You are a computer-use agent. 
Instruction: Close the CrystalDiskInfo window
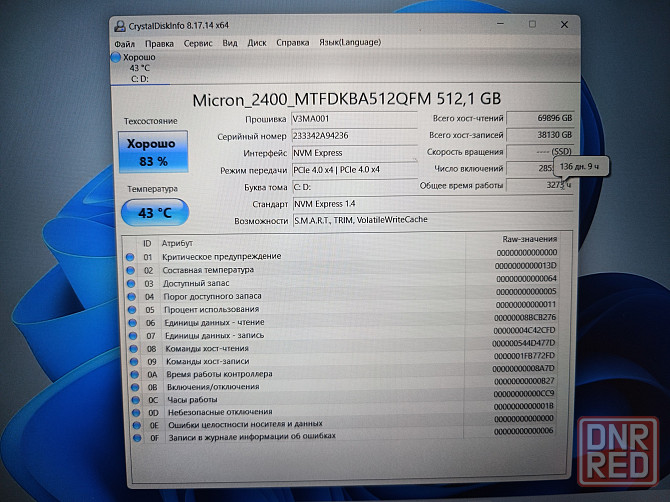point(564,25)
